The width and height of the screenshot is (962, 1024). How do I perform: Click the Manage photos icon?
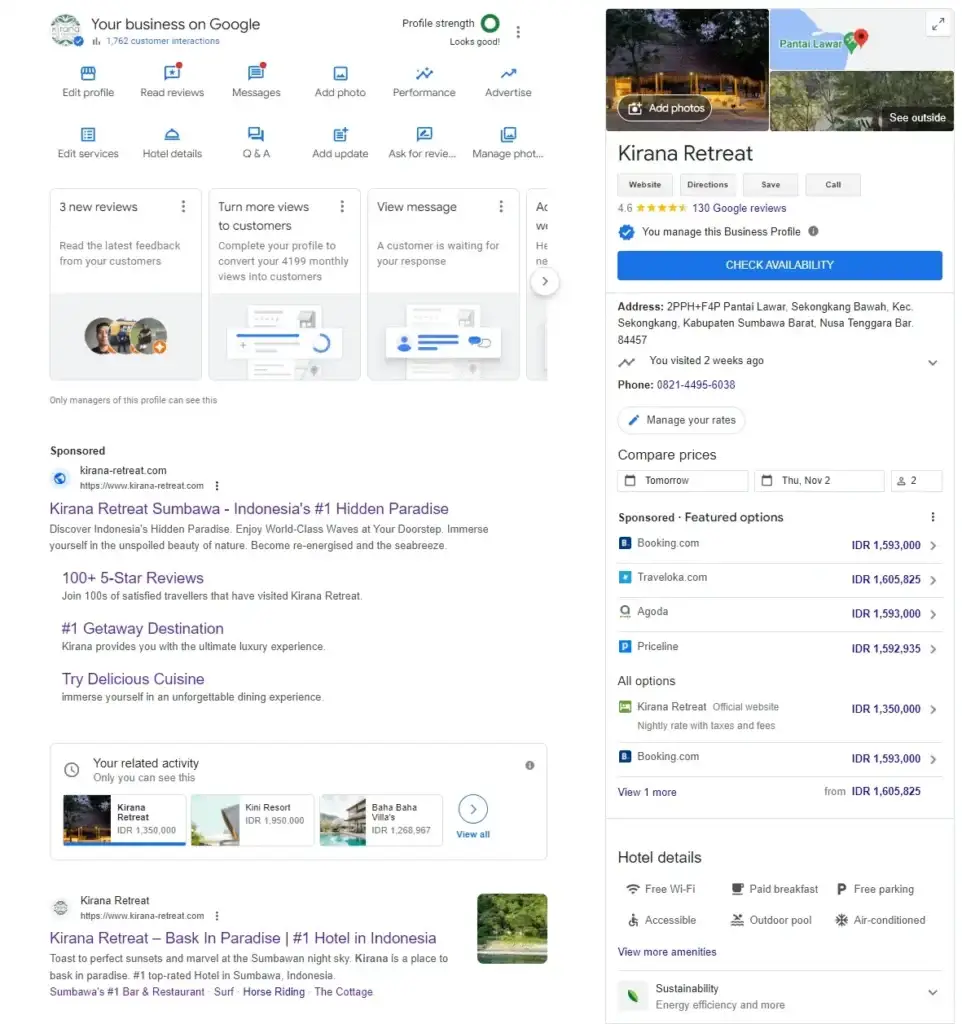[x=507, y=134]
